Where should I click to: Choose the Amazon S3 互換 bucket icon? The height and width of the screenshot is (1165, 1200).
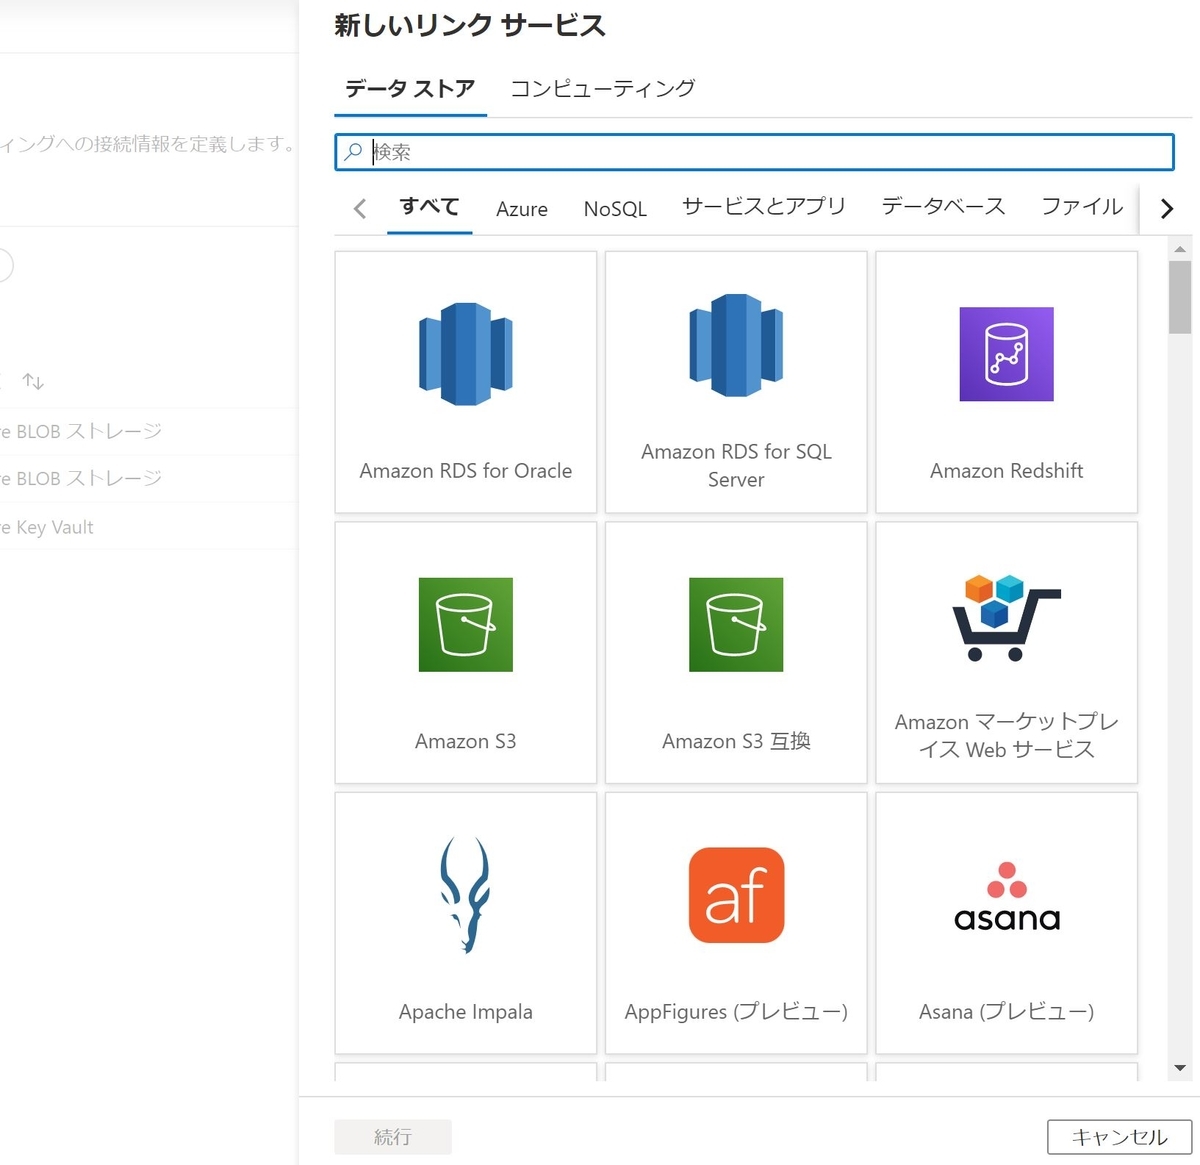[736, 624]
